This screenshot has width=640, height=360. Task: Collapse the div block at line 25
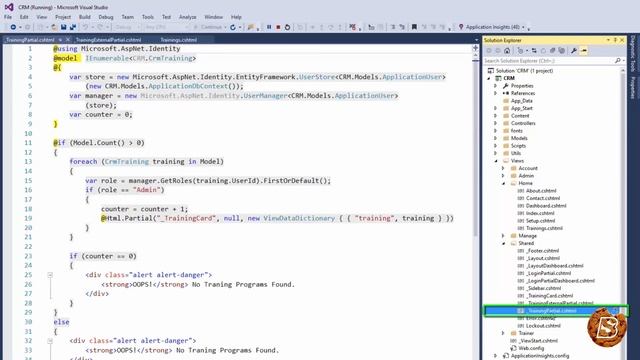click(50, 275)
